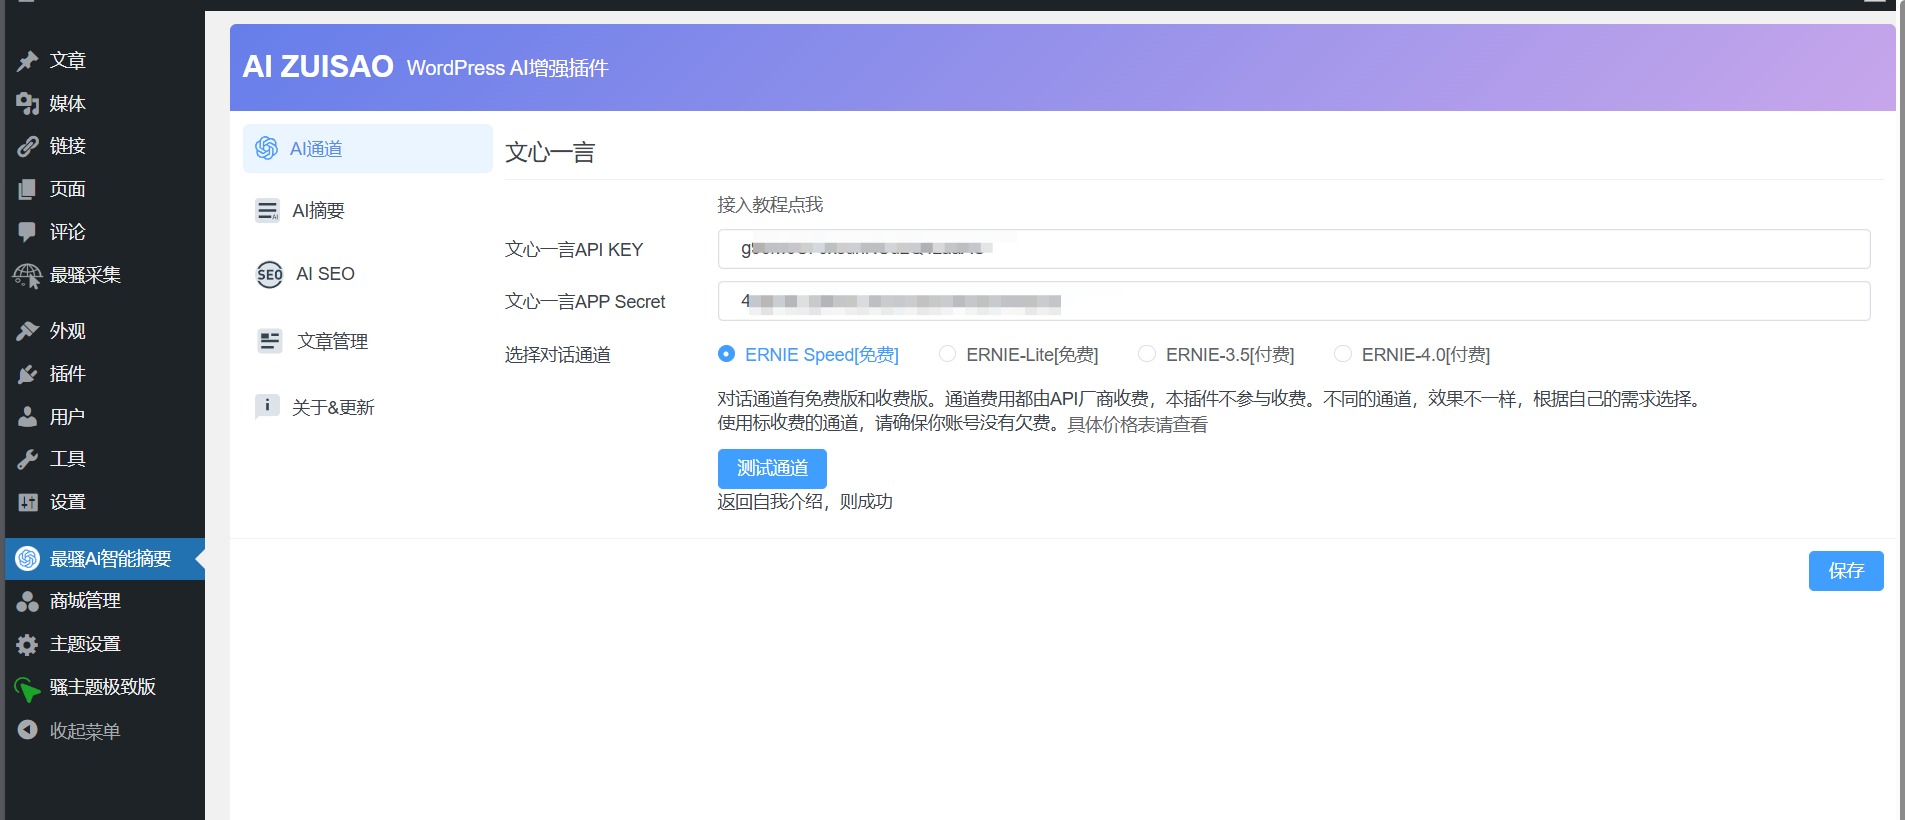Choose the ERNIE-3.5[付费] radio option

tap(1147, 354)
